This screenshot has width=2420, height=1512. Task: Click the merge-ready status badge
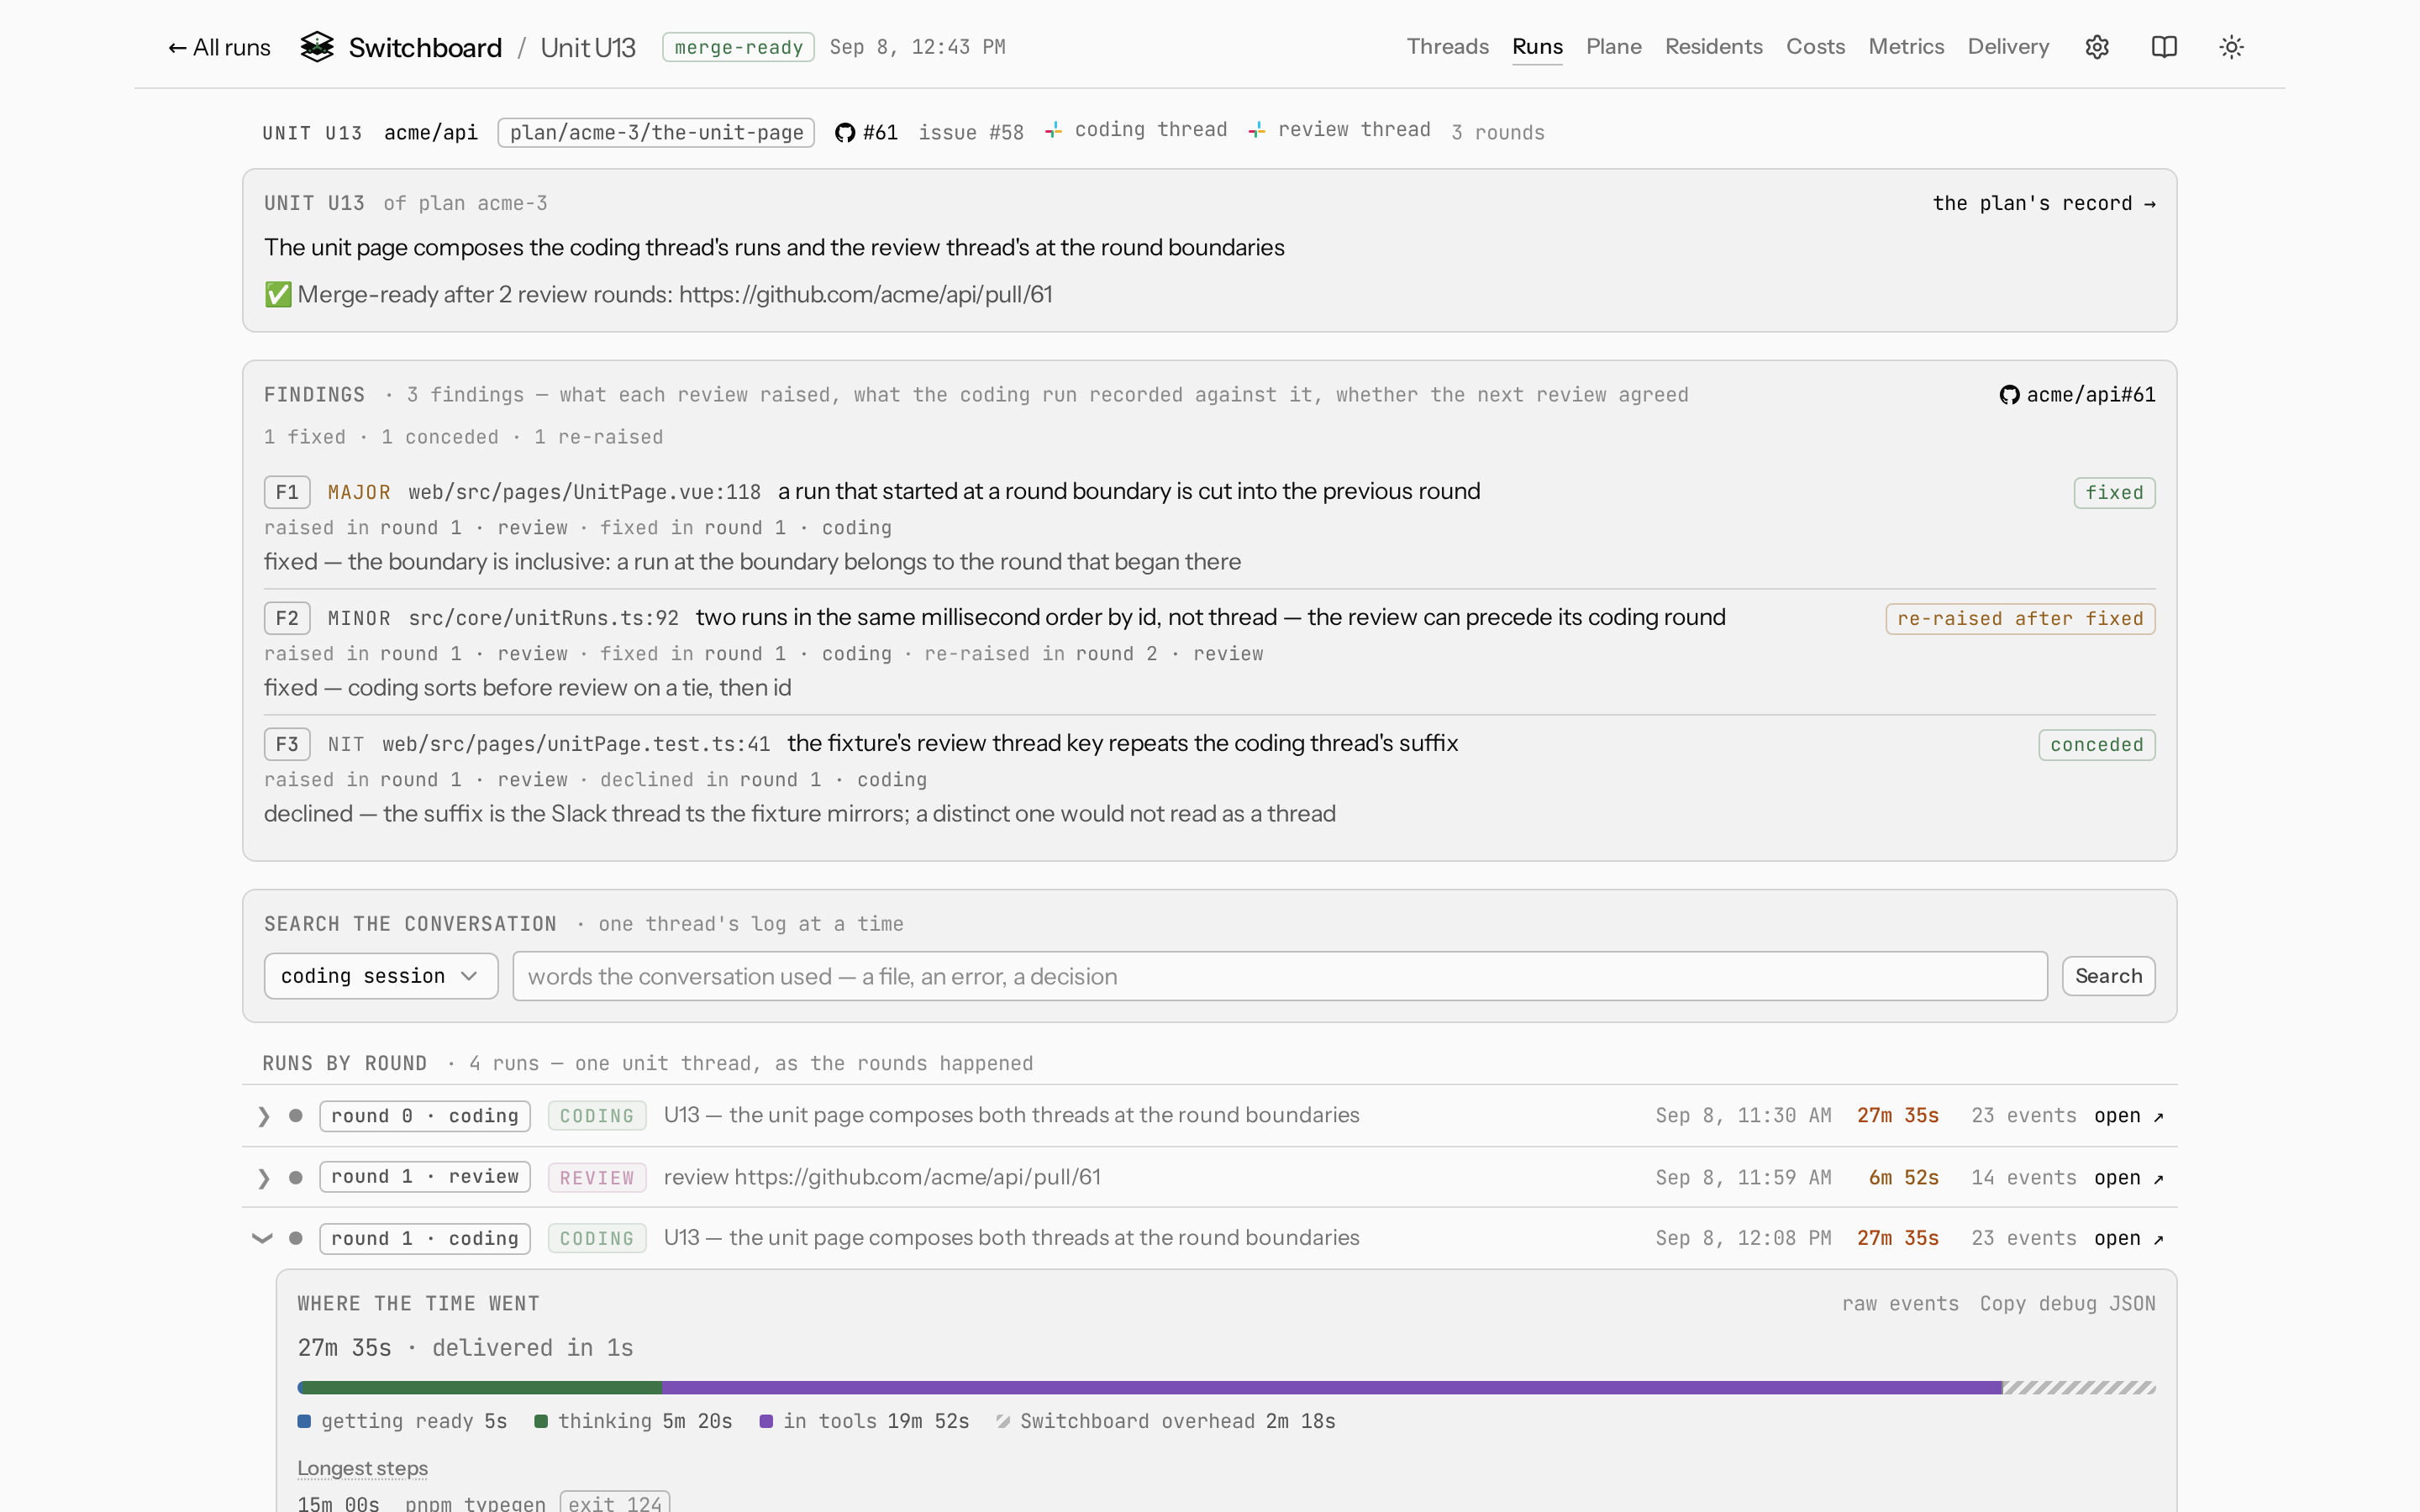[738, 47]
